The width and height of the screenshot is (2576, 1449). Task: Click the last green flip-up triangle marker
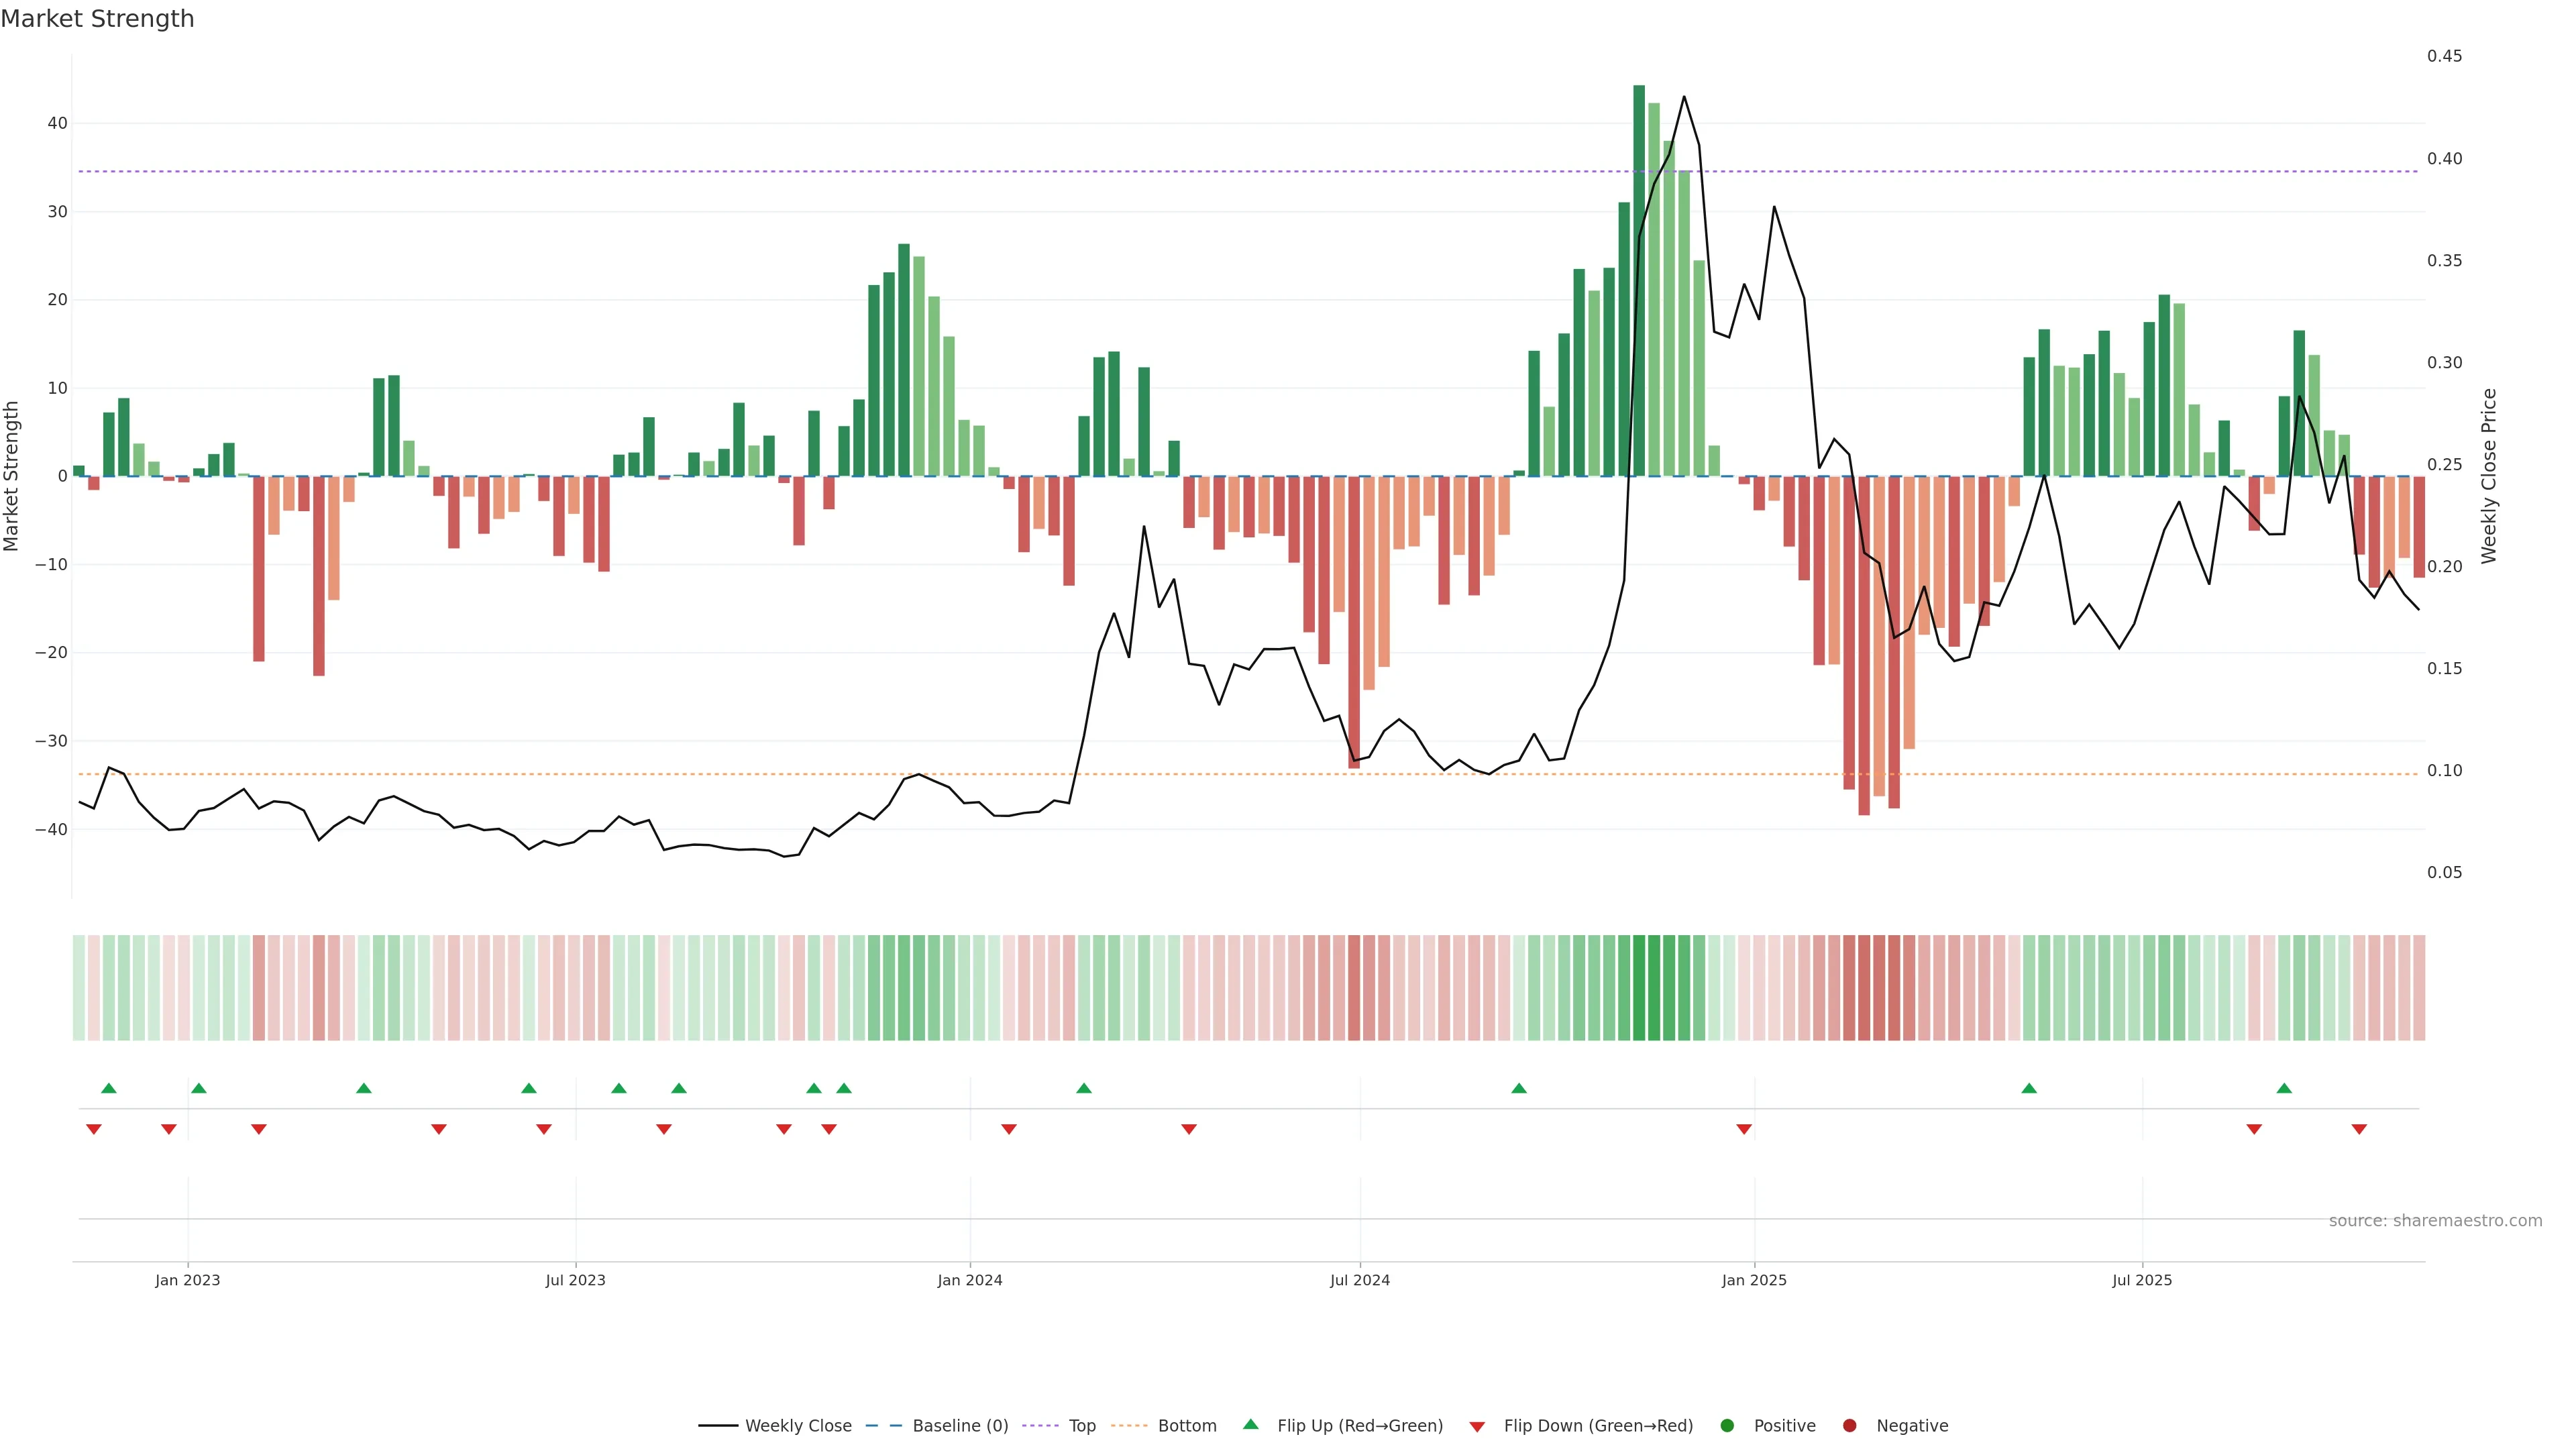2284,1088
